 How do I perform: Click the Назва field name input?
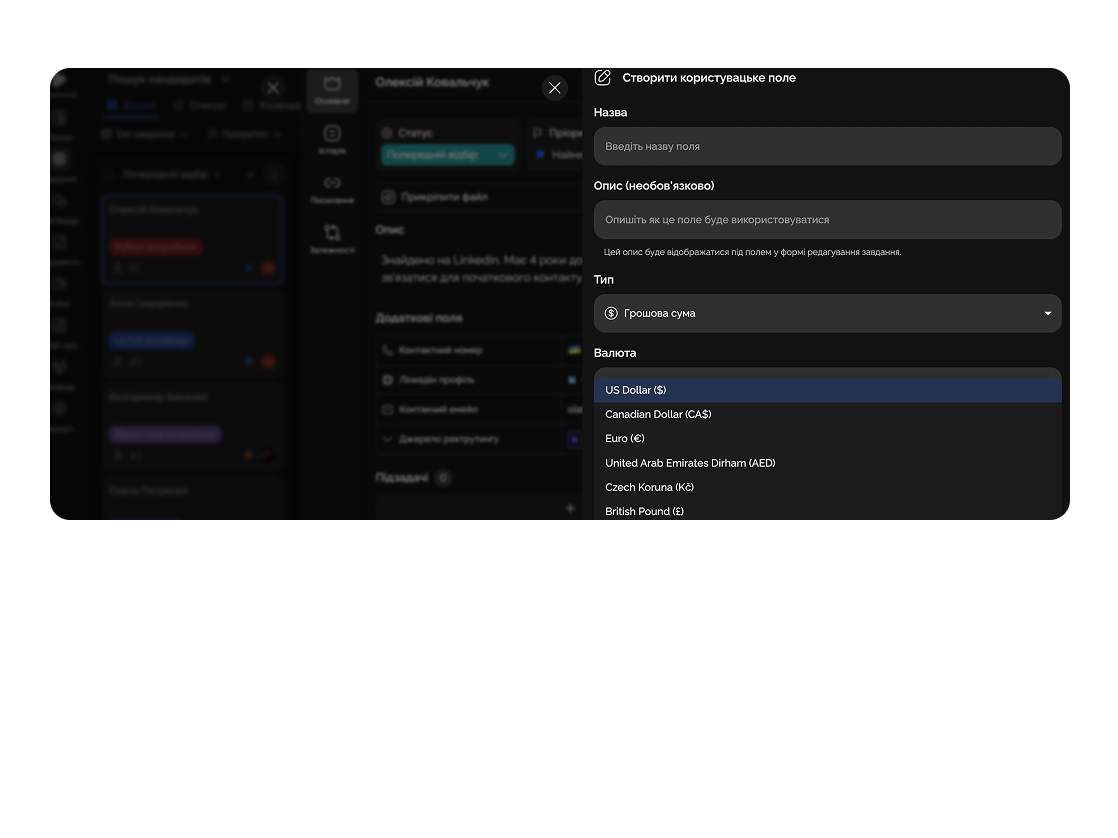tap(827, 146)
